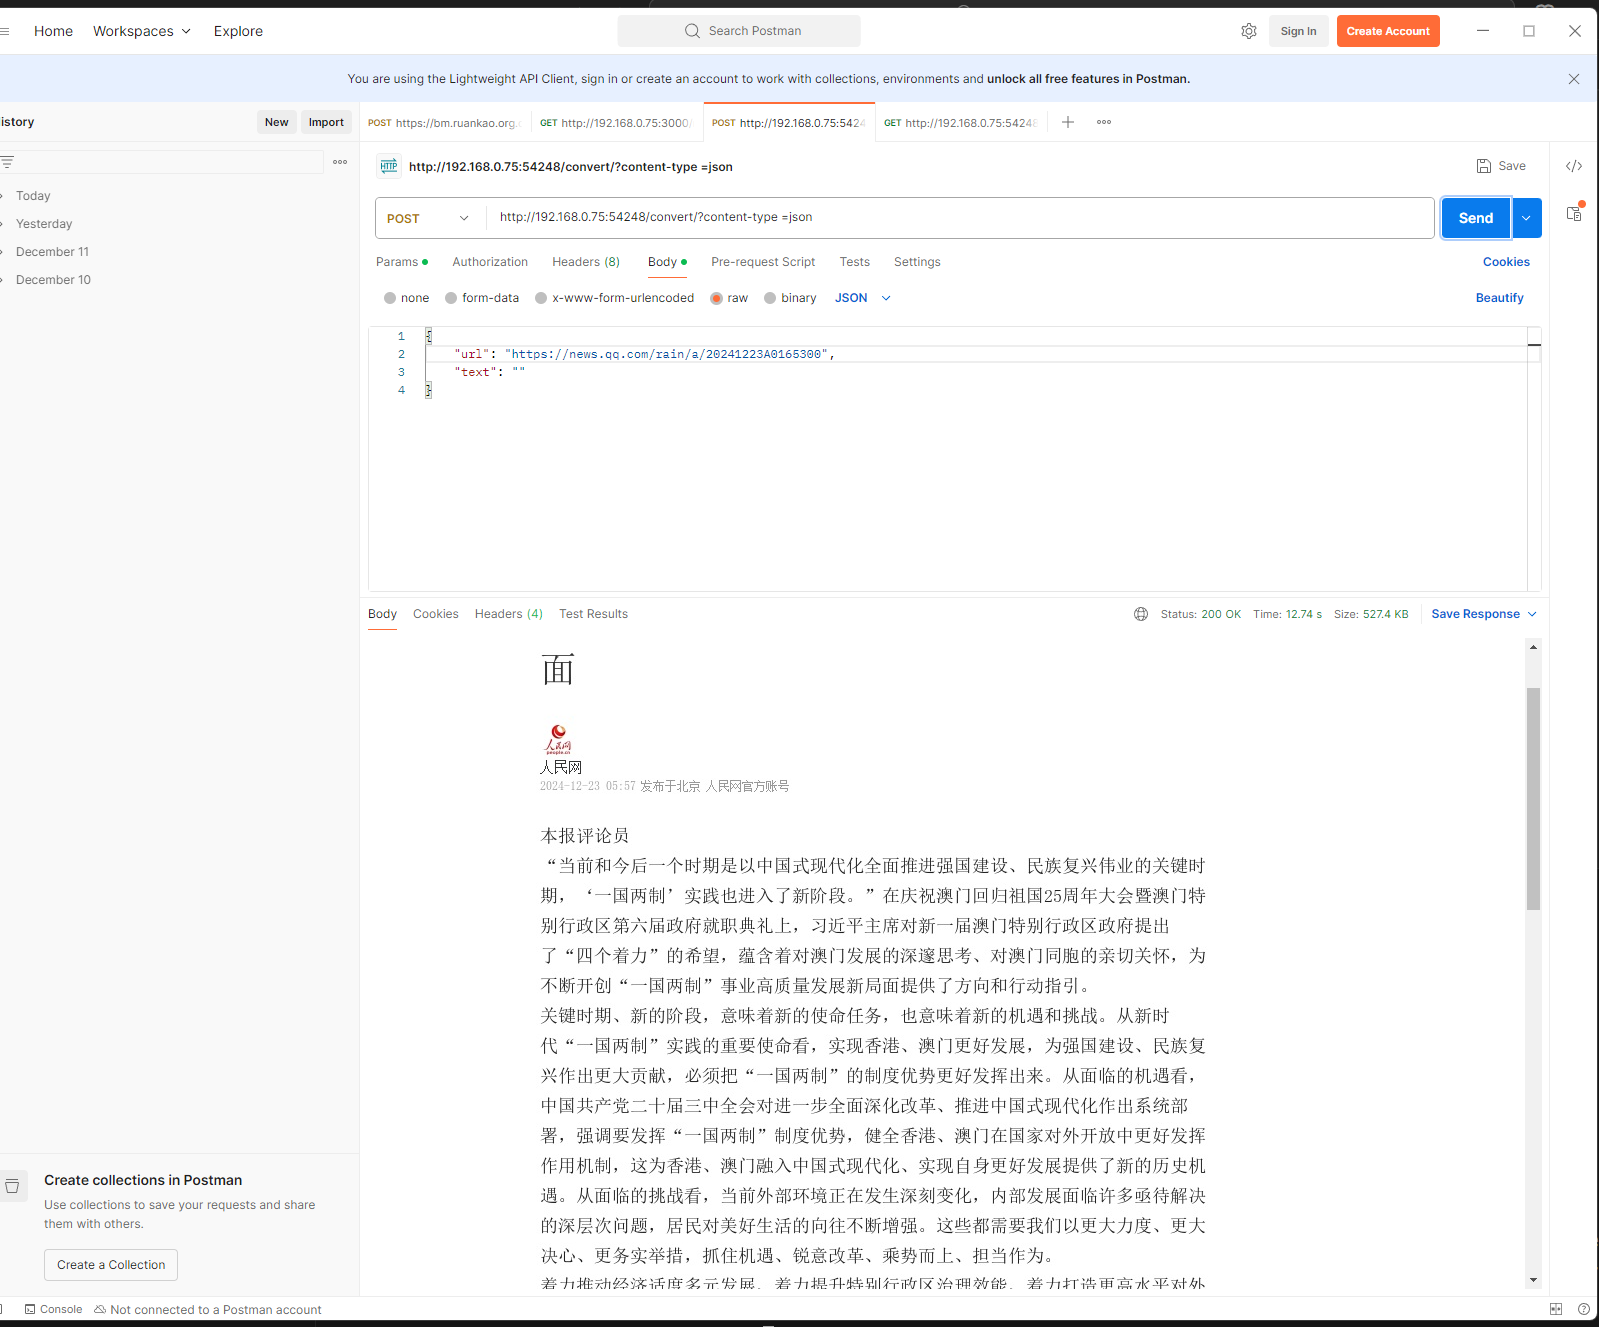
Task: Switch to the Authorization tab
Action: pyautogui.click(x=490, y=262)
